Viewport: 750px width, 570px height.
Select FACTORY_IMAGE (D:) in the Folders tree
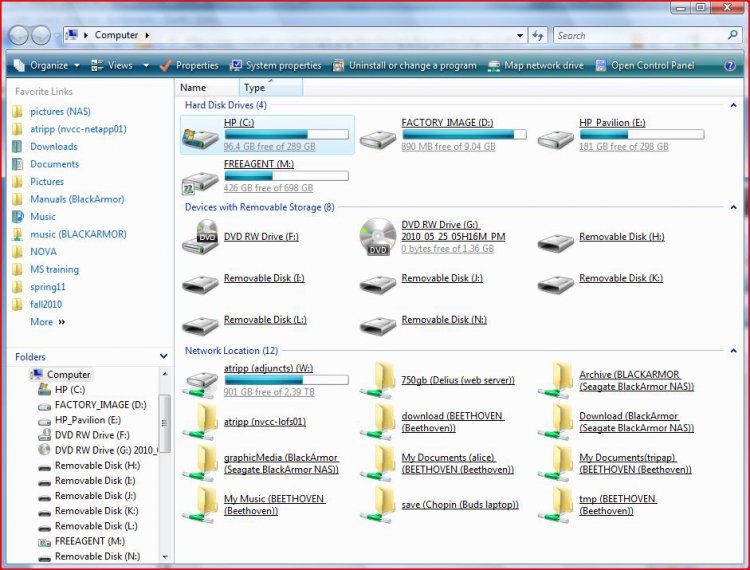tap(100, 405)
